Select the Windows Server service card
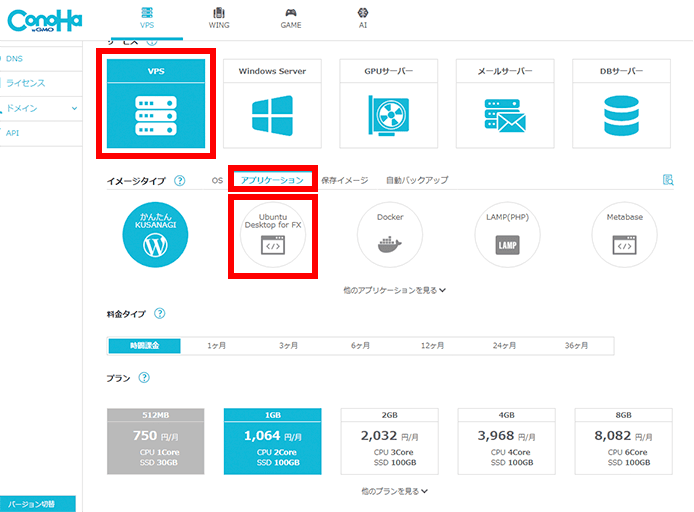 coord(272,103)
